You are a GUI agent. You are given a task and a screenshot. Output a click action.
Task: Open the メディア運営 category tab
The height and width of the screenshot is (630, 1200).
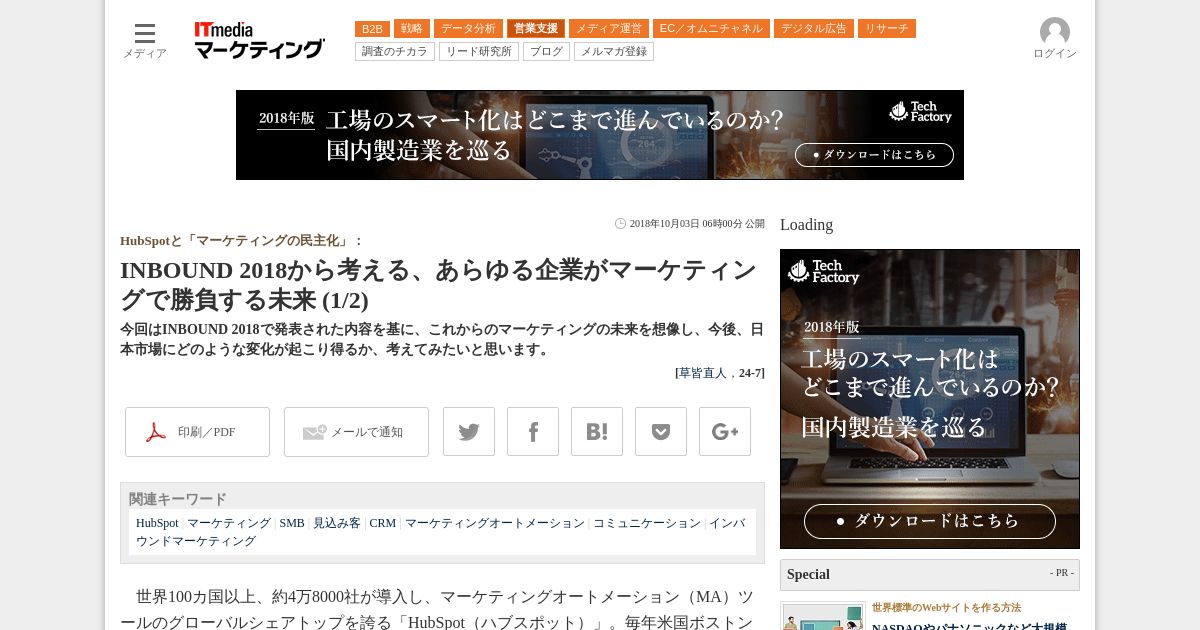609,29
